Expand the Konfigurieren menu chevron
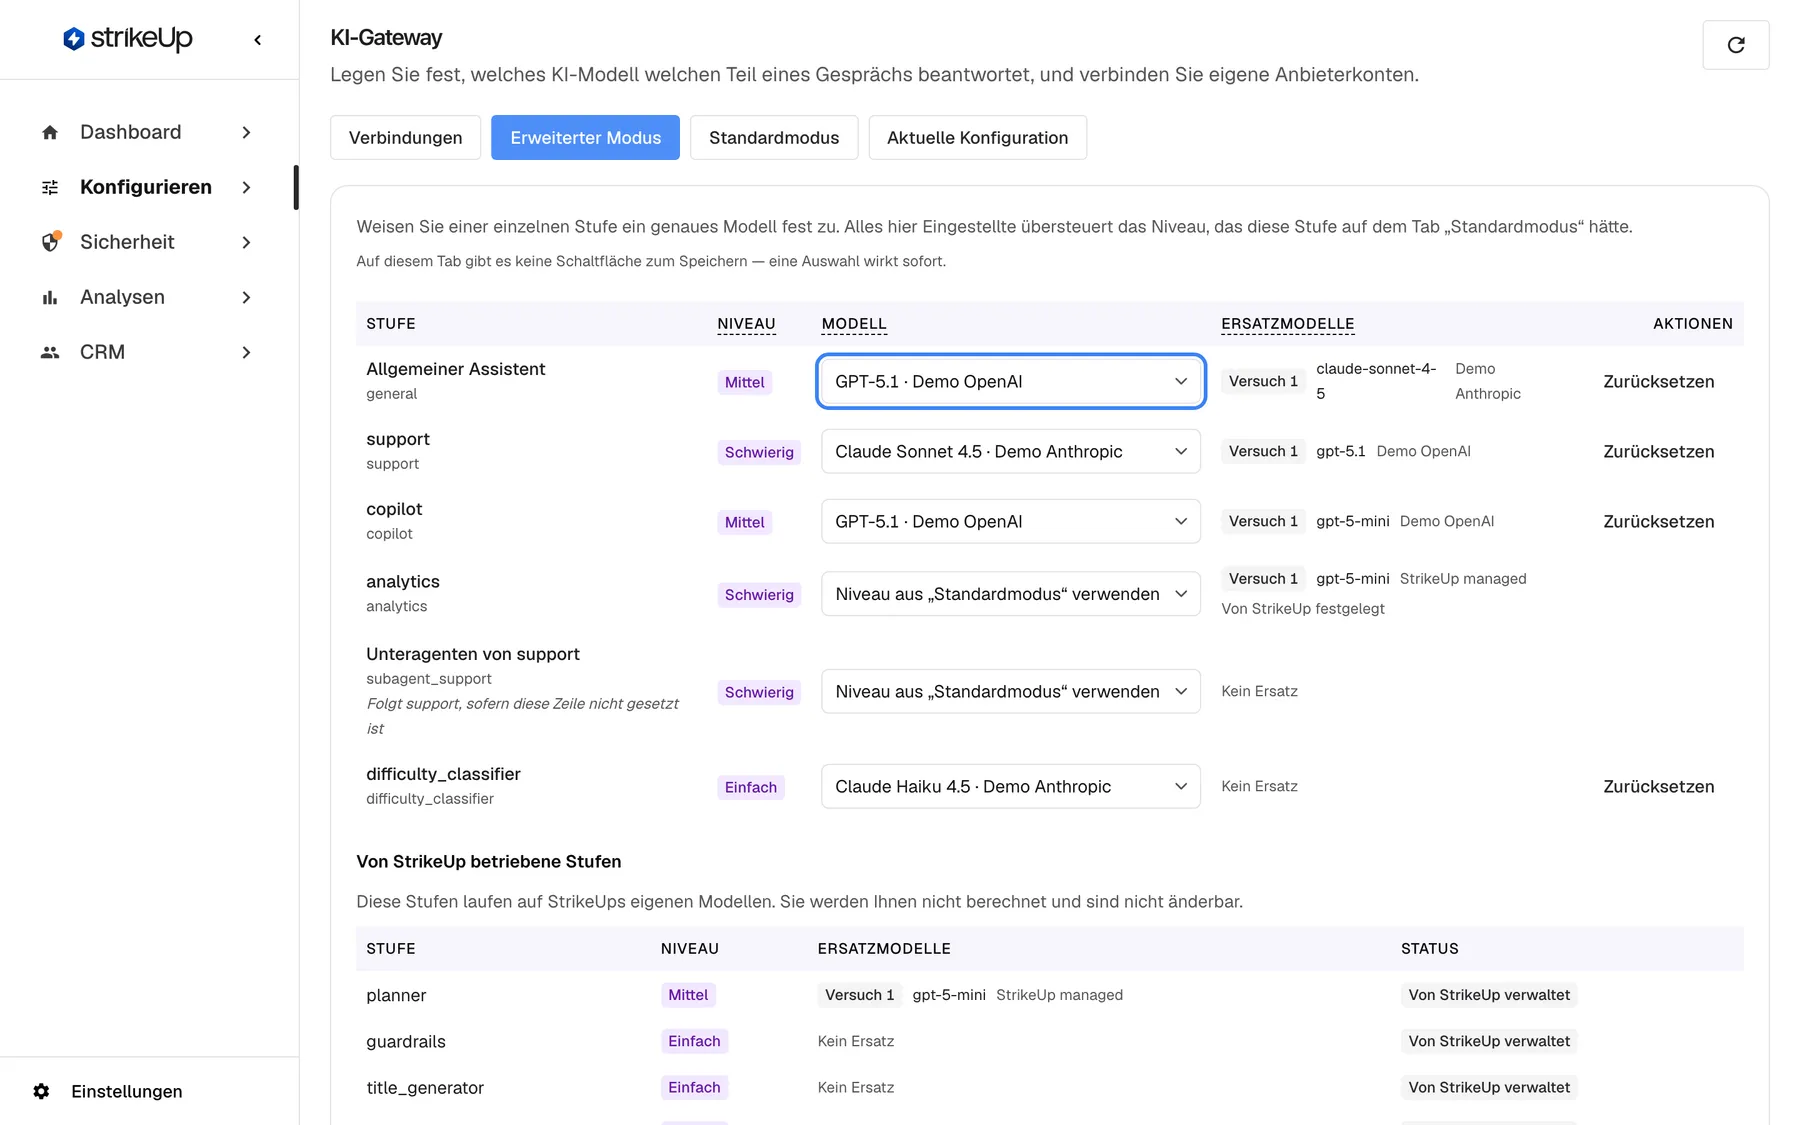1800x1125 pixels. pyautogui.click(x=246, y=187)
